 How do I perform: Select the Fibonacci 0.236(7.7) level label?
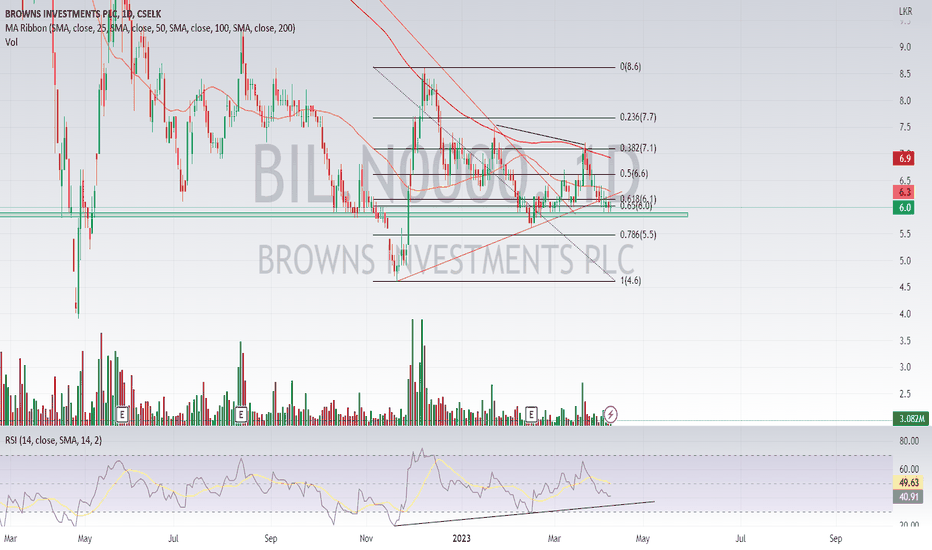[x=638, y=117]
